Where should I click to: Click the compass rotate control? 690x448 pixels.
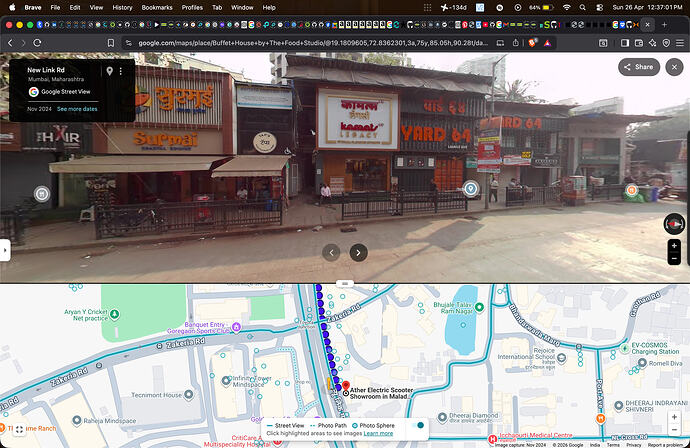674,224
